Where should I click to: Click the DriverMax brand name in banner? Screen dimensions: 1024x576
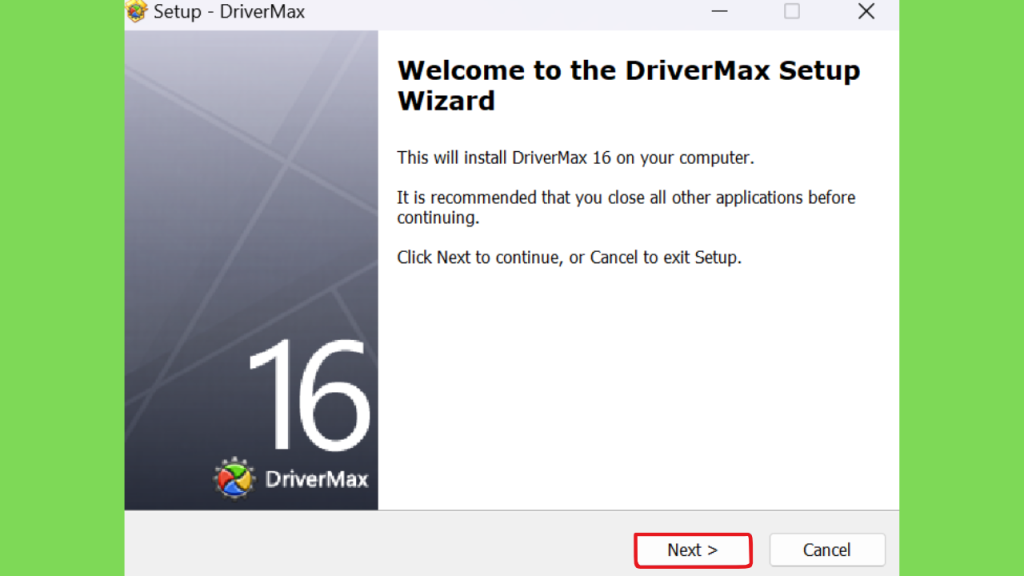tap(316, 479)
